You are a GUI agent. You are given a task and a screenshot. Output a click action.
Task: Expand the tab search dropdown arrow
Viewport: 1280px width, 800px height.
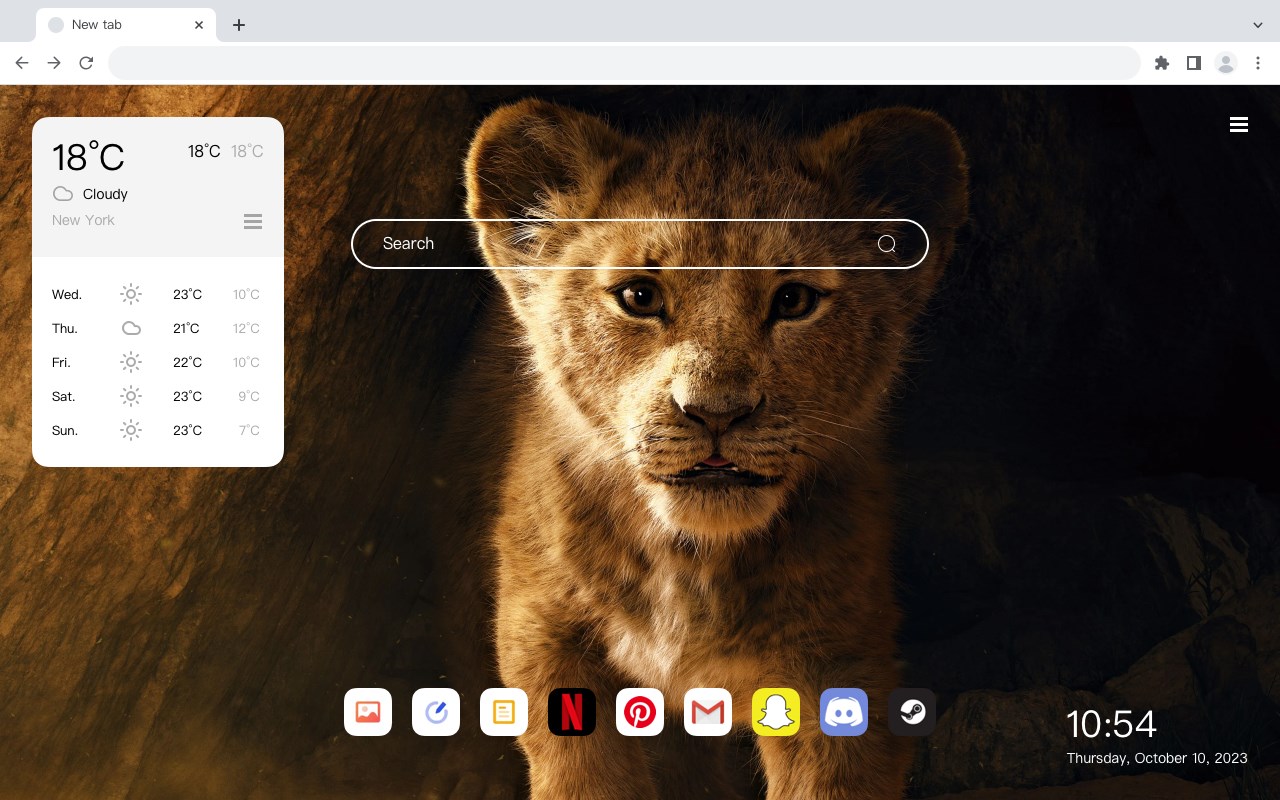point(1258,25)
